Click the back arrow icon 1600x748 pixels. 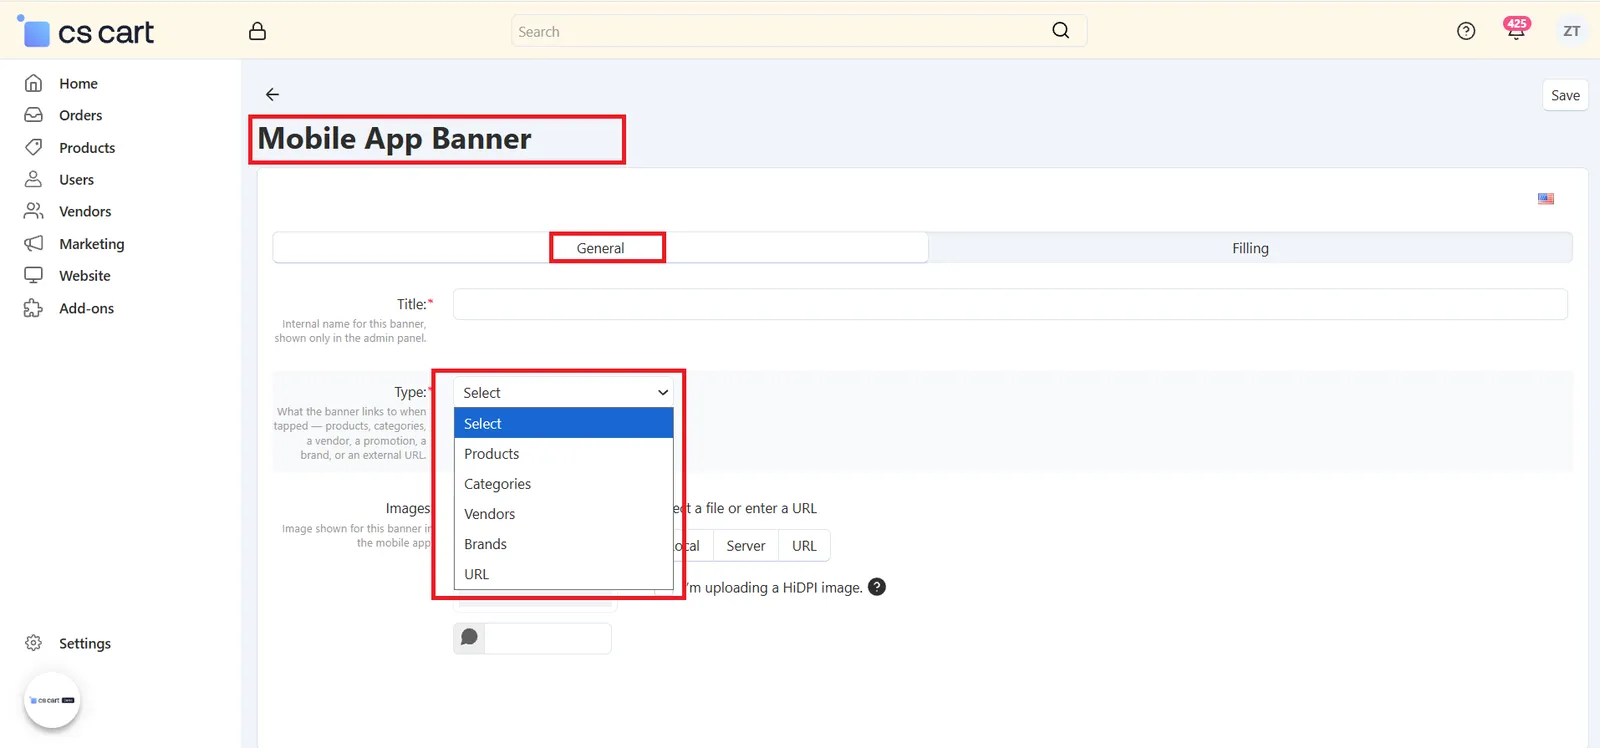click(272, 94)
